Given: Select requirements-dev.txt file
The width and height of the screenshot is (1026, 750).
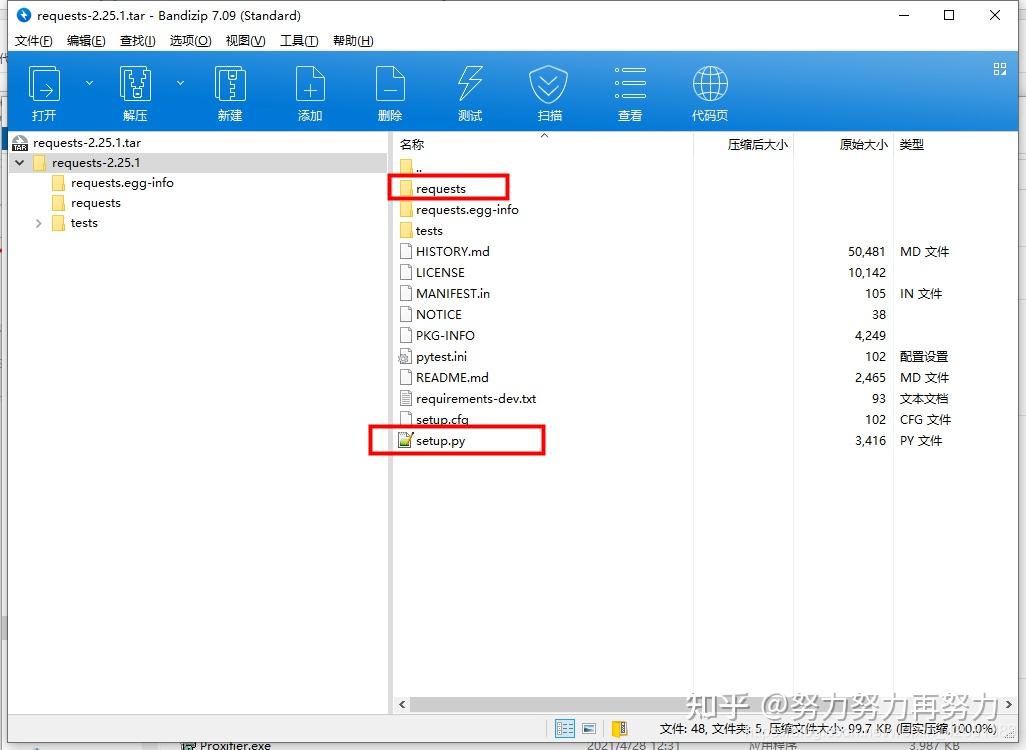Looking at the screenshot, I should pyautogui.click(x=476, y=398).
